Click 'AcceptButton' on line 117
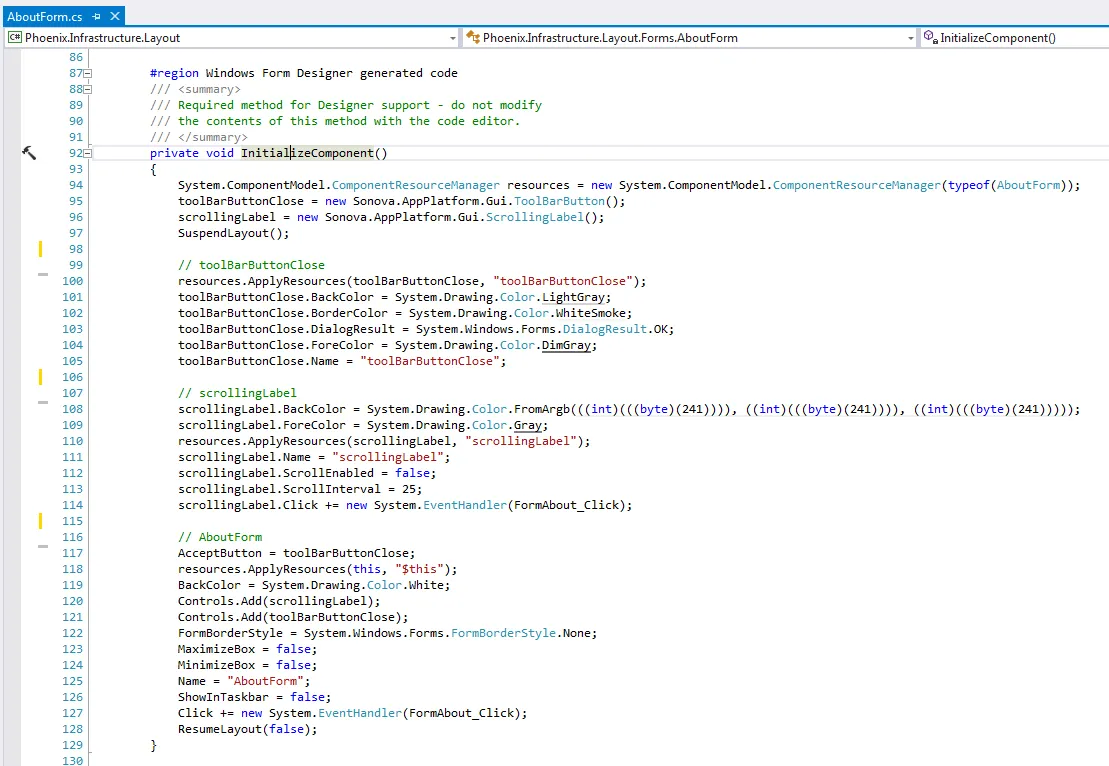 pos(219,553)
